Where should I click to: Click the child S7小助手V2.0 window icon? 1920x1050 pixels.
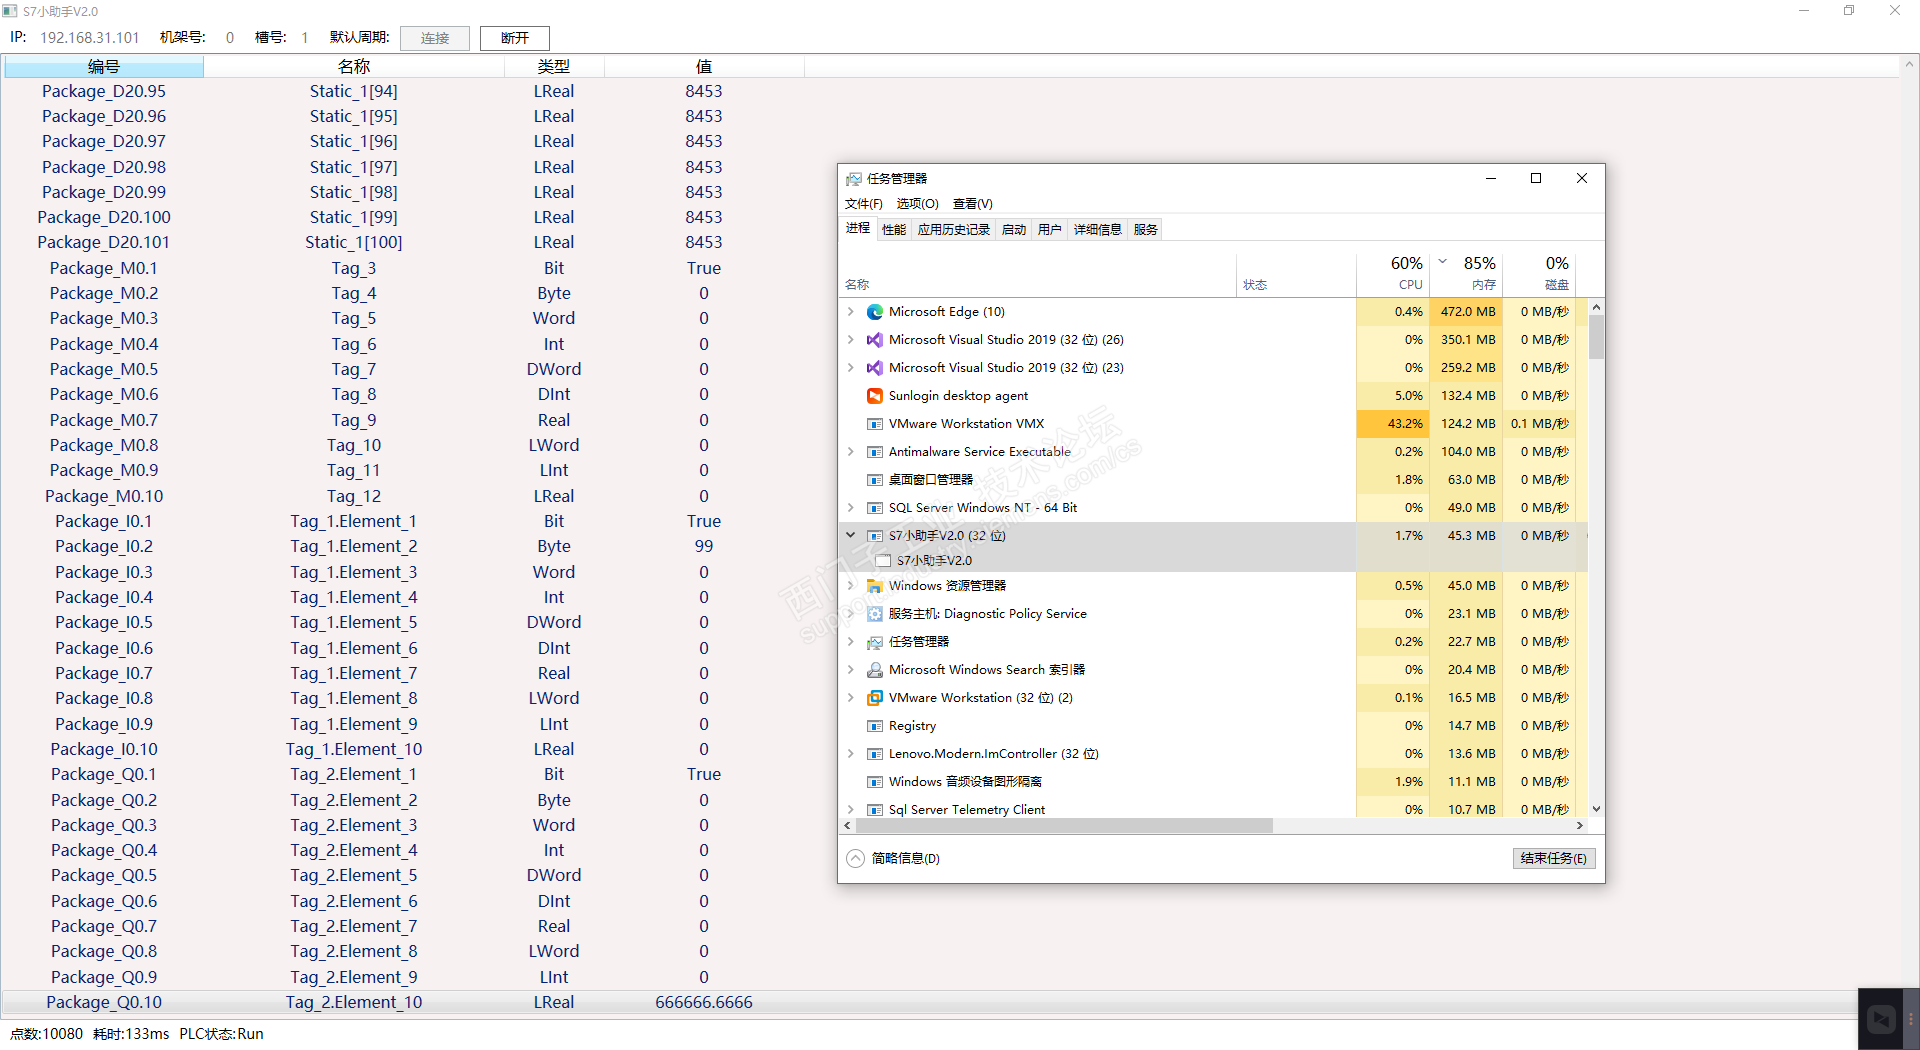[883, 561]
